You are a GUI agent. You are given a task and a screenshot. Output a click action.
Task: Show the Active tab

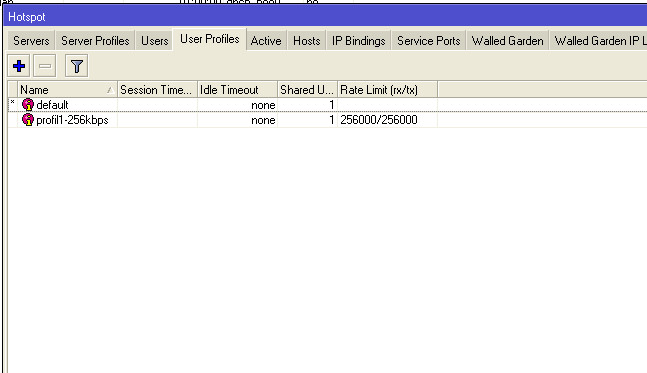(x=266, y=41)
